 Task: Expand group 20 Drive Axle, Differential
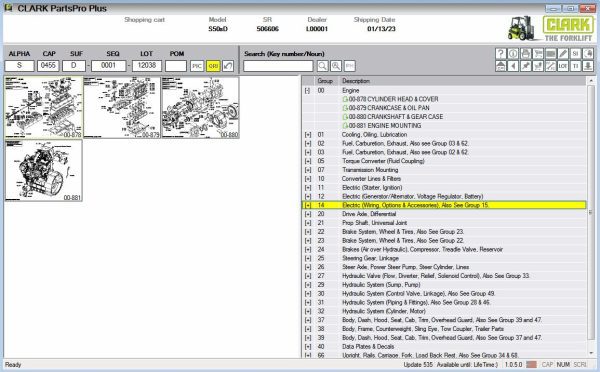click(x=308, y=214)
